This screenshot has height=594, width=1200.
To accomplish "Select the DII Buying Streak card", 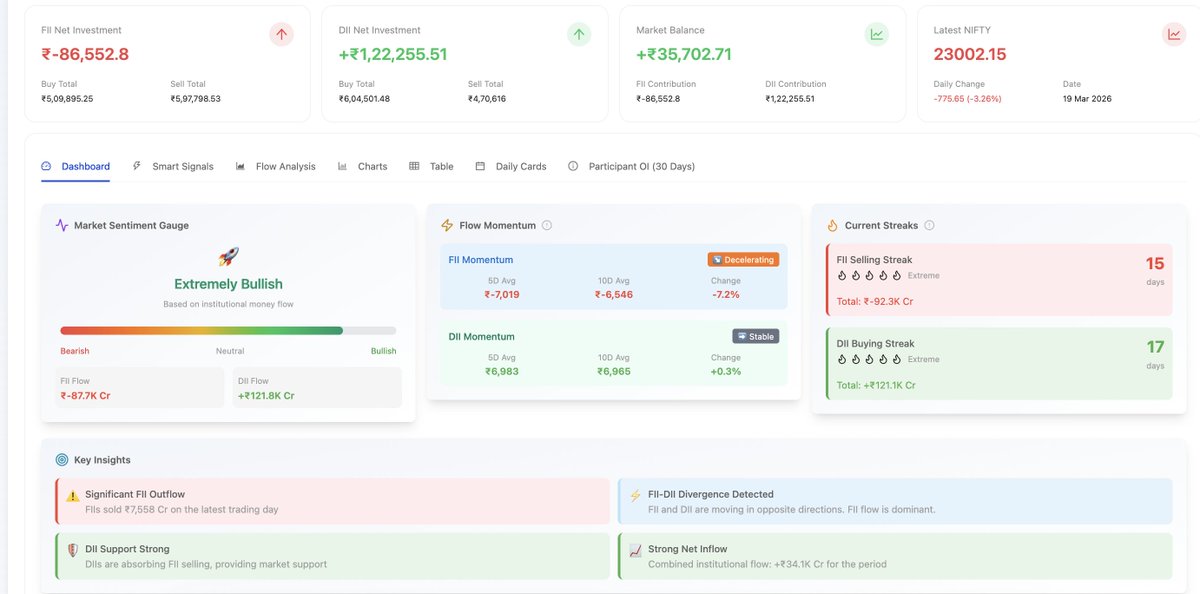I will point(999,364).
